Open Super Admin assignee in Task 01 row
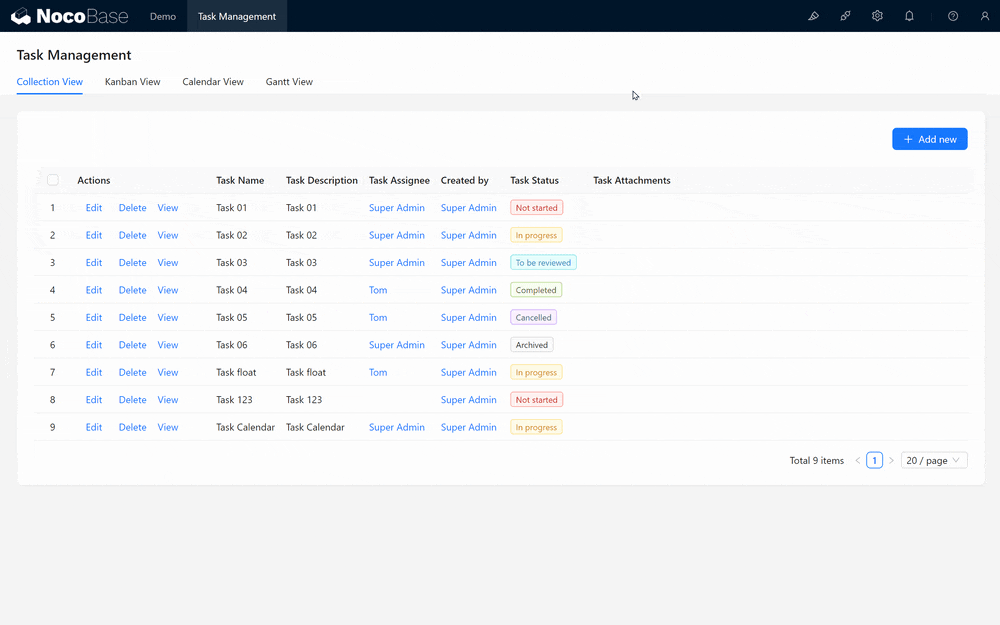Screen dimensions: 1000x625 tap(397, 208)
